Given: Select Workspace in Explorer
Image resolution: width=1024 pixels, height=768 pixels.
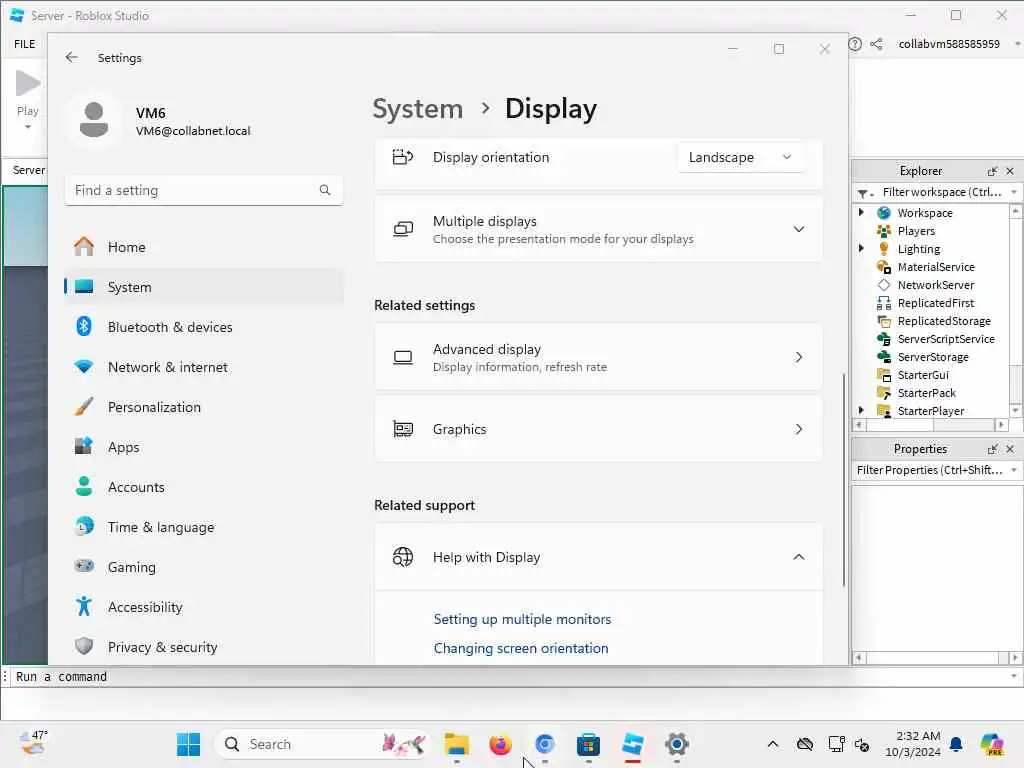Looking at the screenshot, I should (925, 213).
